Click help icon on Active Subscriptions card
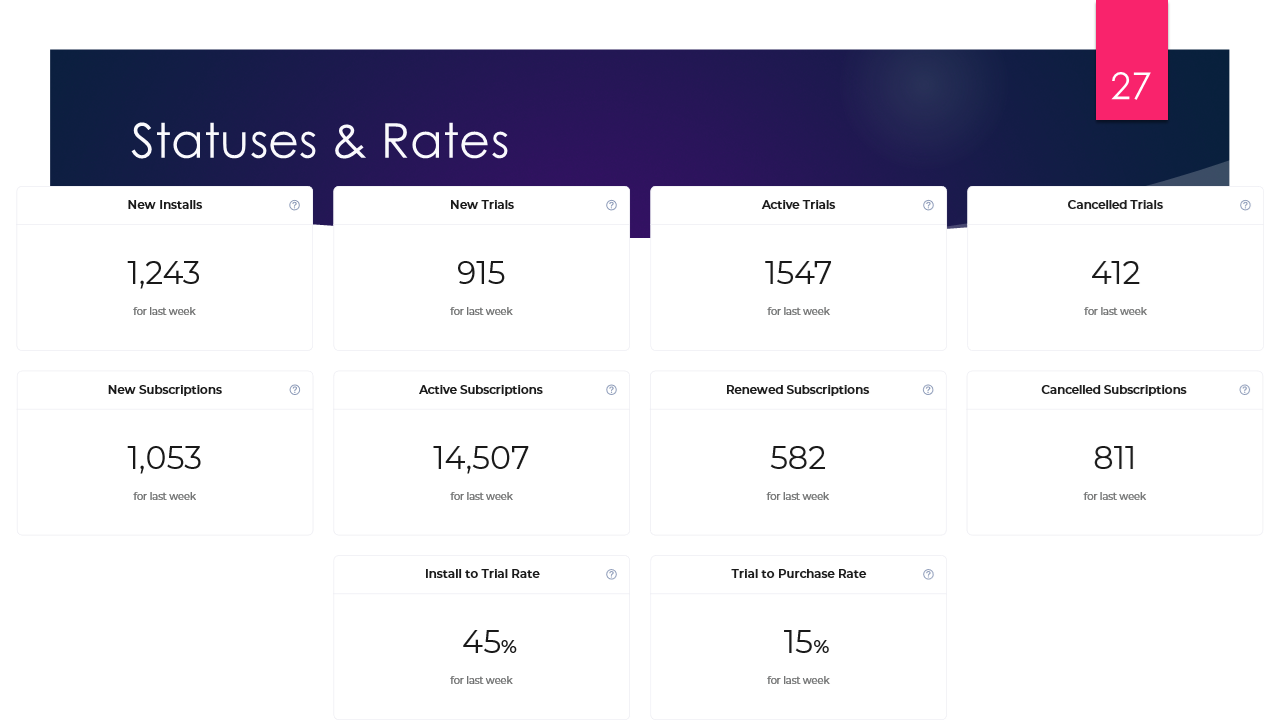Viewport: 1280px width, 720px height. click(x=611, y=390)
